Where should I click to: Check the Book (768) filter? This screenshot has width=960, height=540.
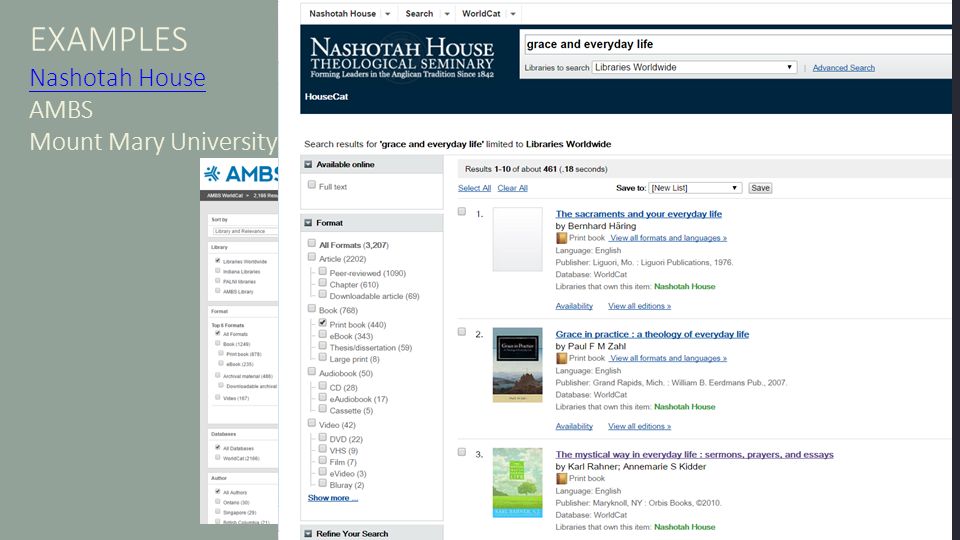312,309
